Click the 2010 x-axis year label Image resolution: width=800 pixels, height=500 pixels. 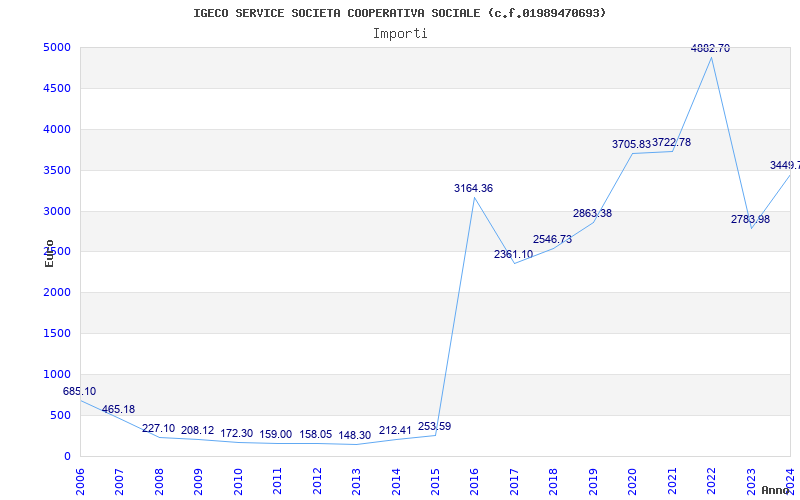238,481
